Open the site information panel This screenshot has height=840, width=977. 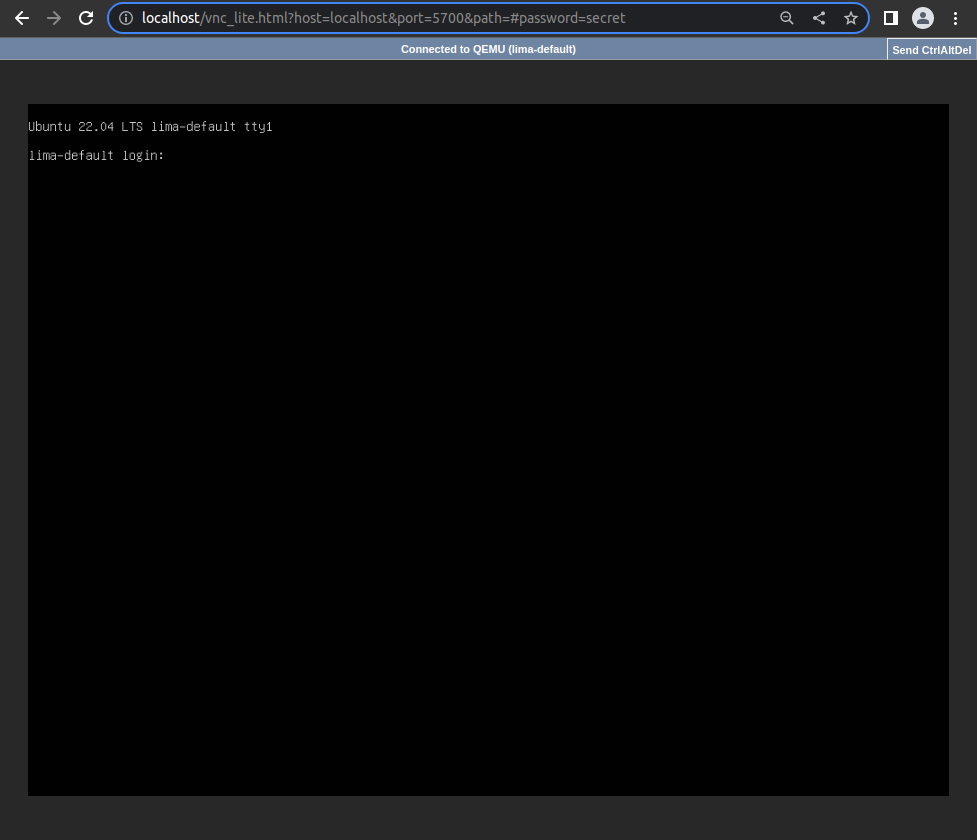125,17
